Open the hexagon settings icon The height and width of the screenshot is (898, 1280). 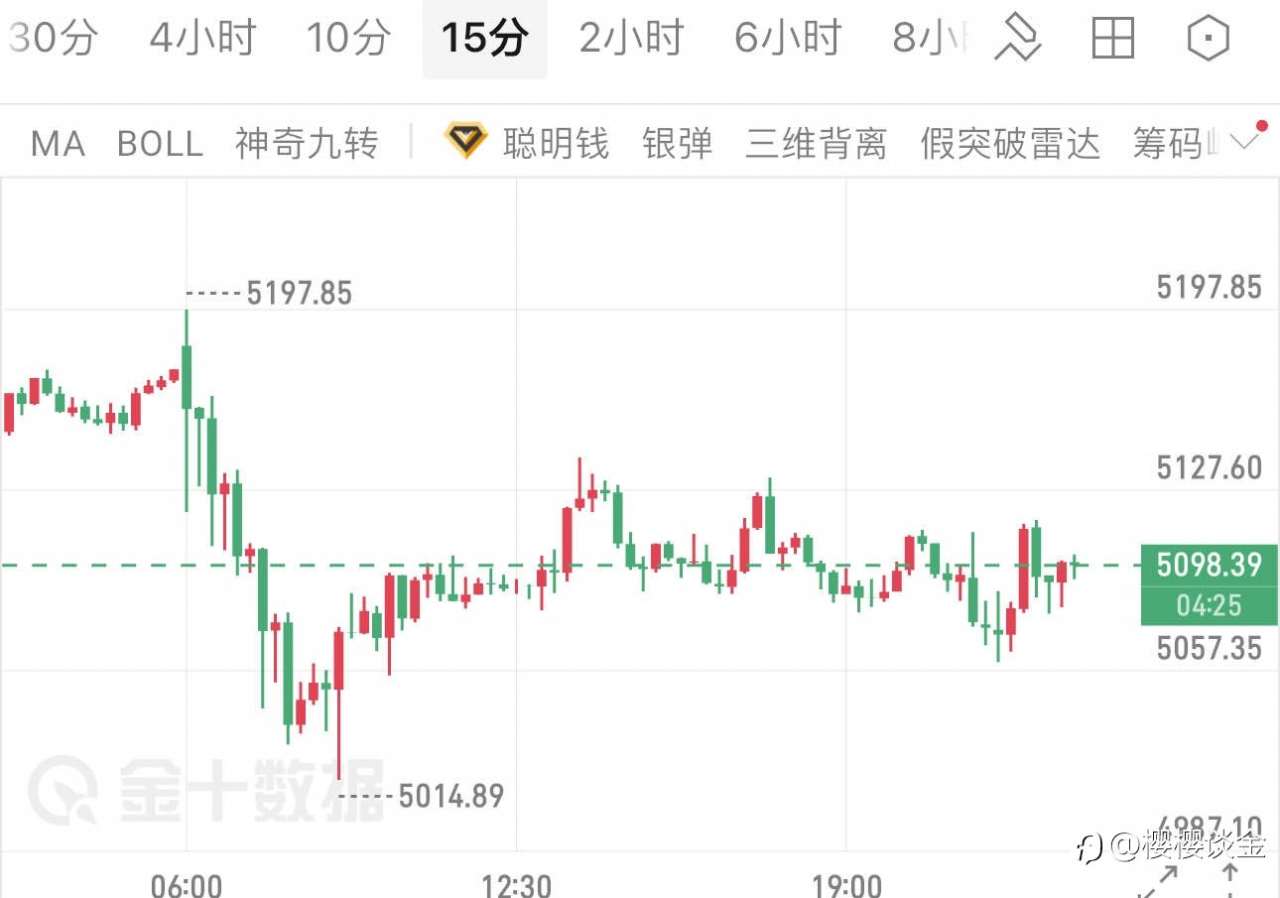coord(1207,39)
